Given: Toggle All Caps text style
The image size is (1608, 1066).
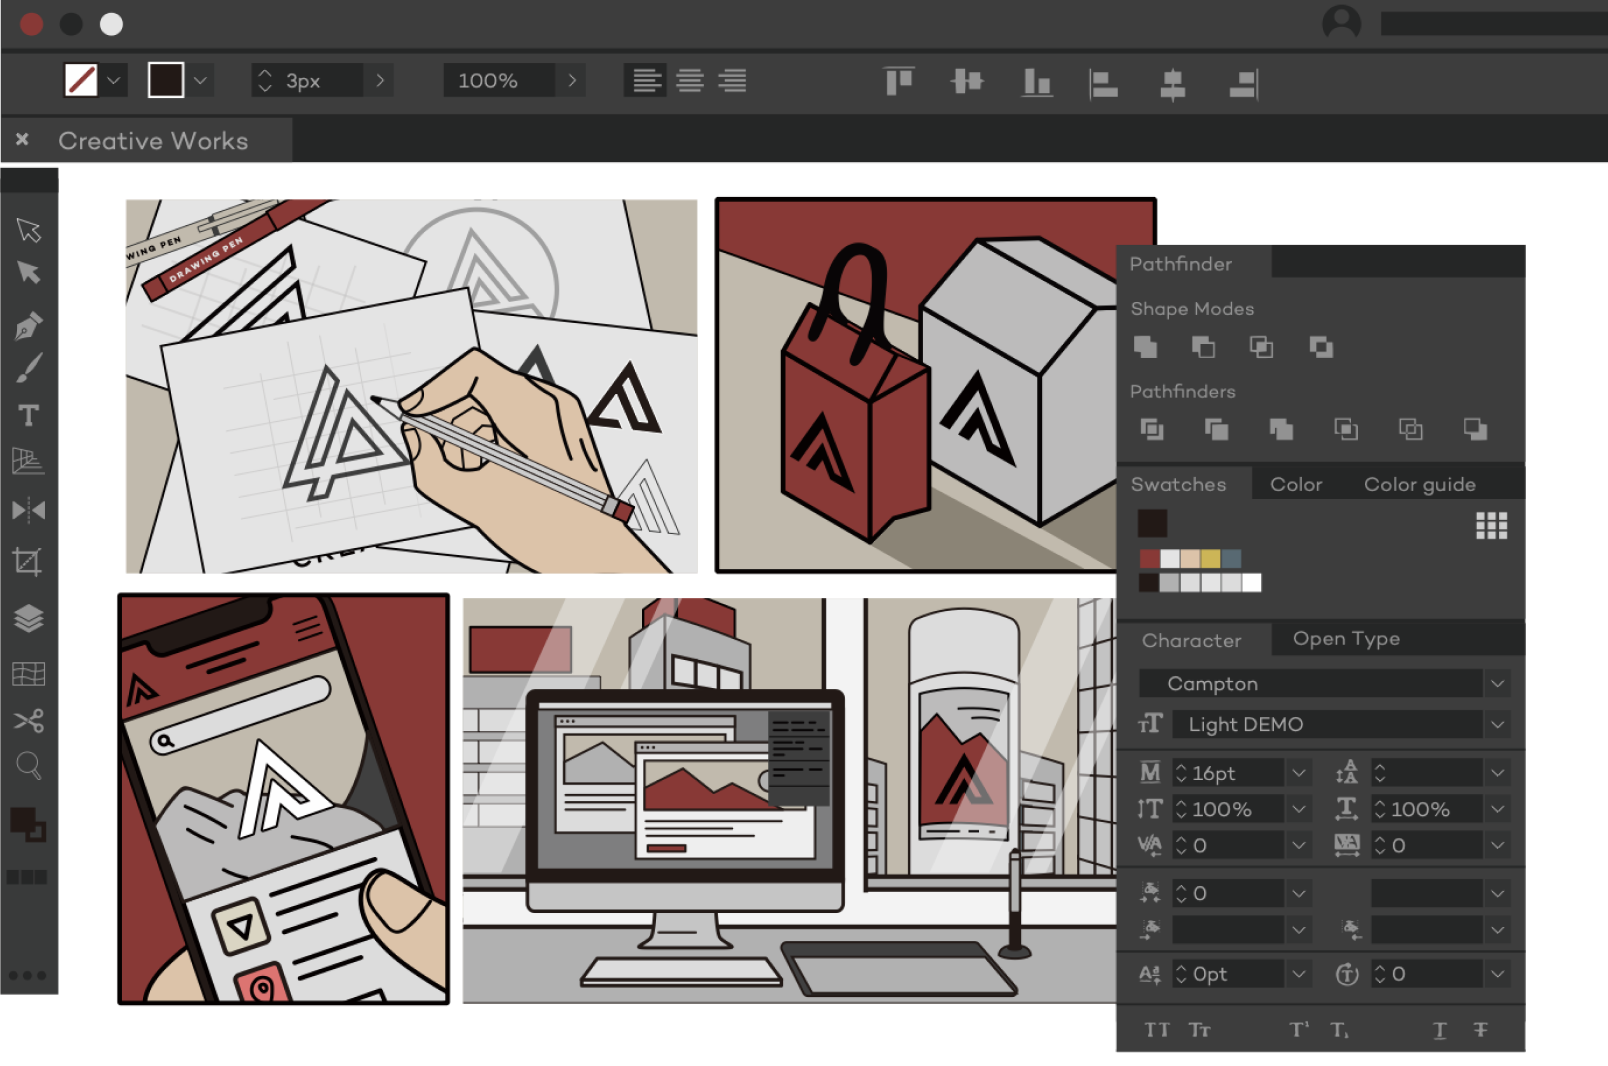Looking at the screenshot, I should 1157,1030.
